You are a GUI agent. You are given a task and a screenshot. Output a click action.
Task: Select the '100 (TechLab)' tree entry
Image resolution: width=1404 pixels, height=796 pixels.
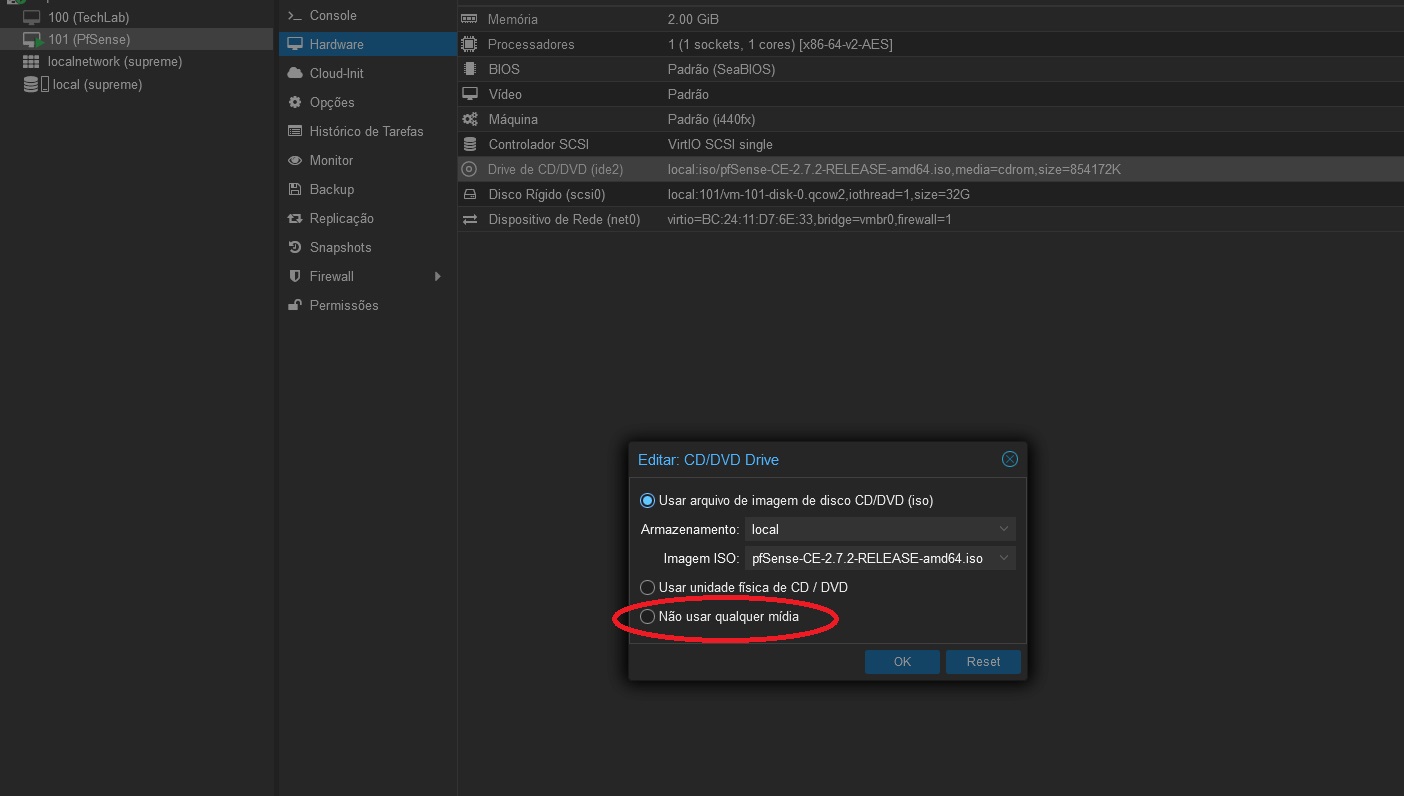coord(88,17)
